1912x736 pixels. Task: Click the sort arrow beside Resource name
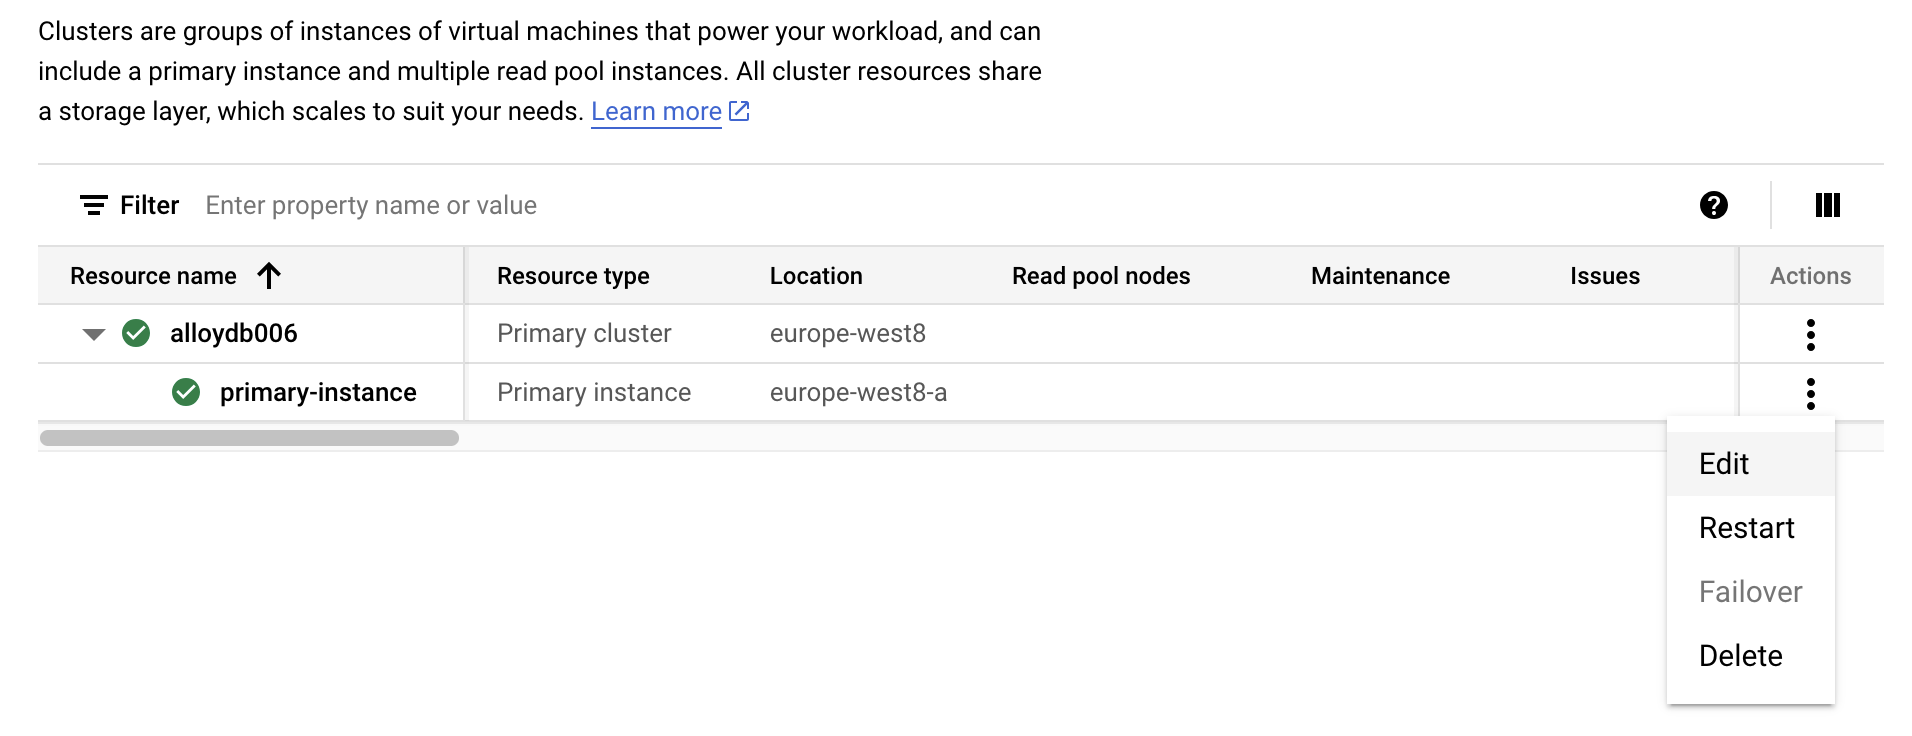[269, 275]
